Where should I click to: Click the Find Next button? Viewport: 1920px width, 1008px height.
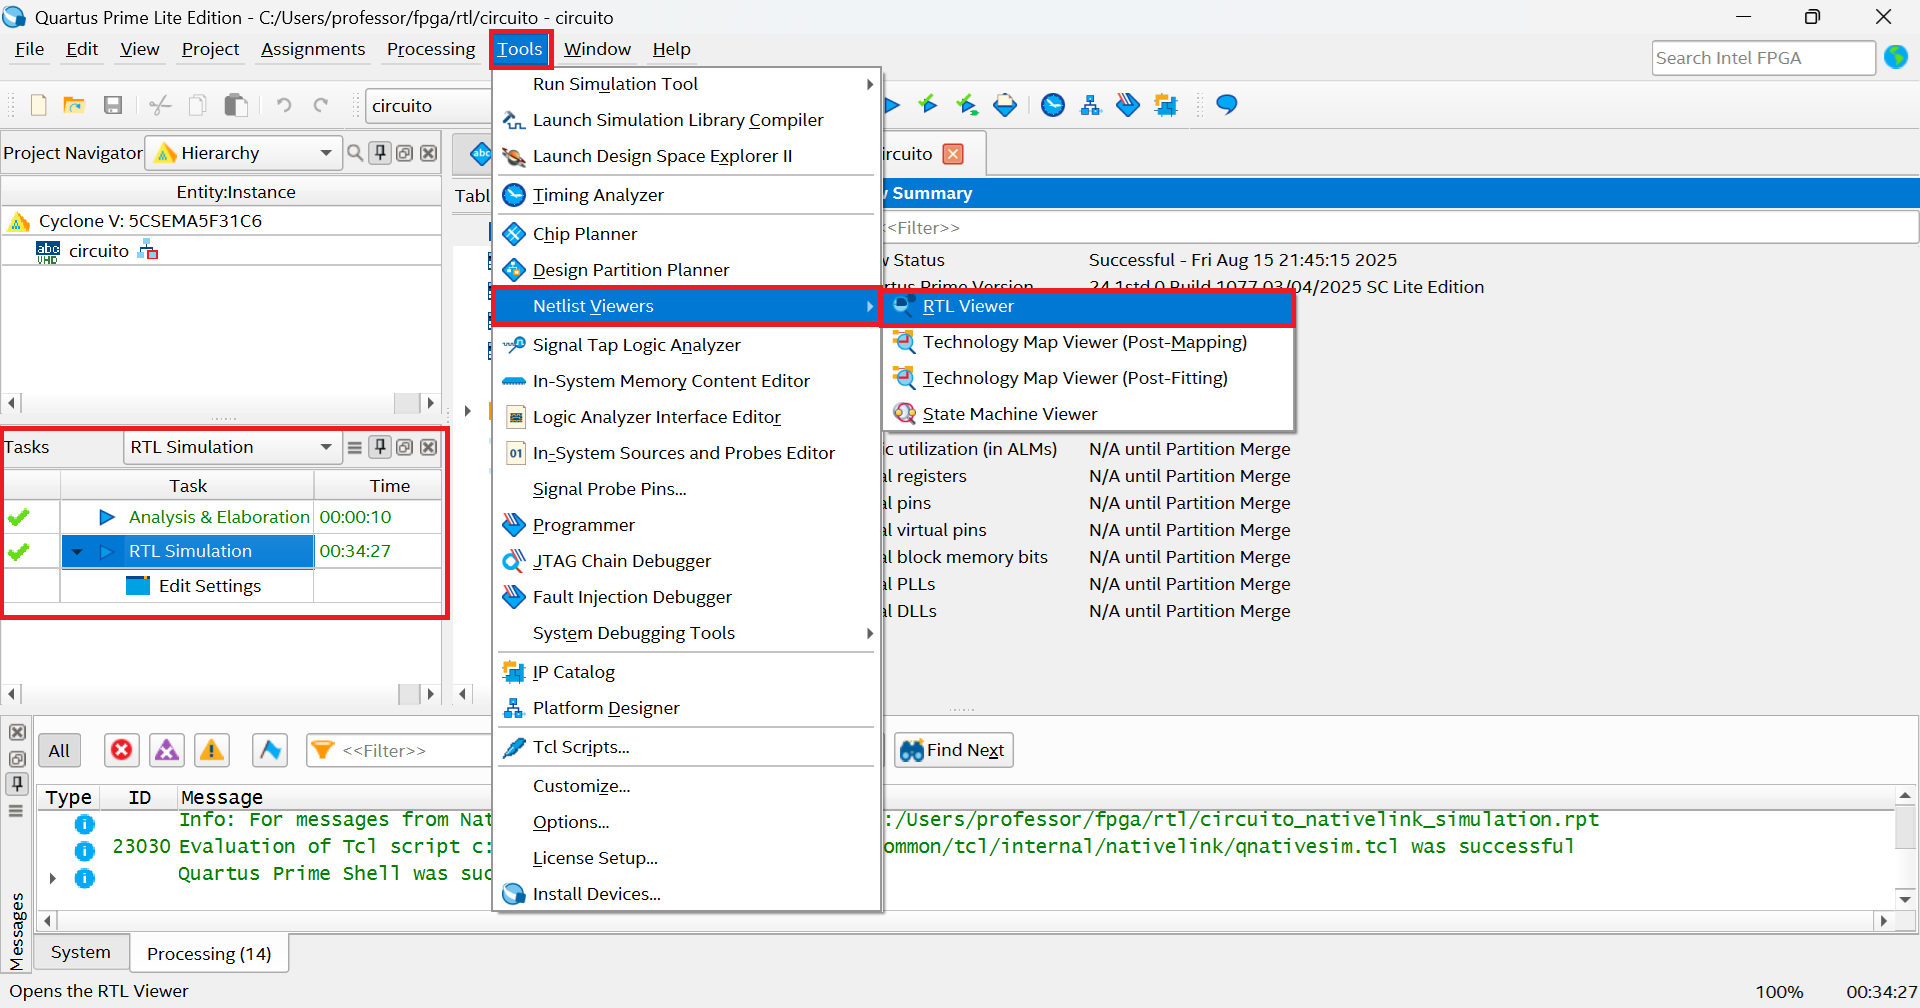pyautogui.click(x=953, y=750)
